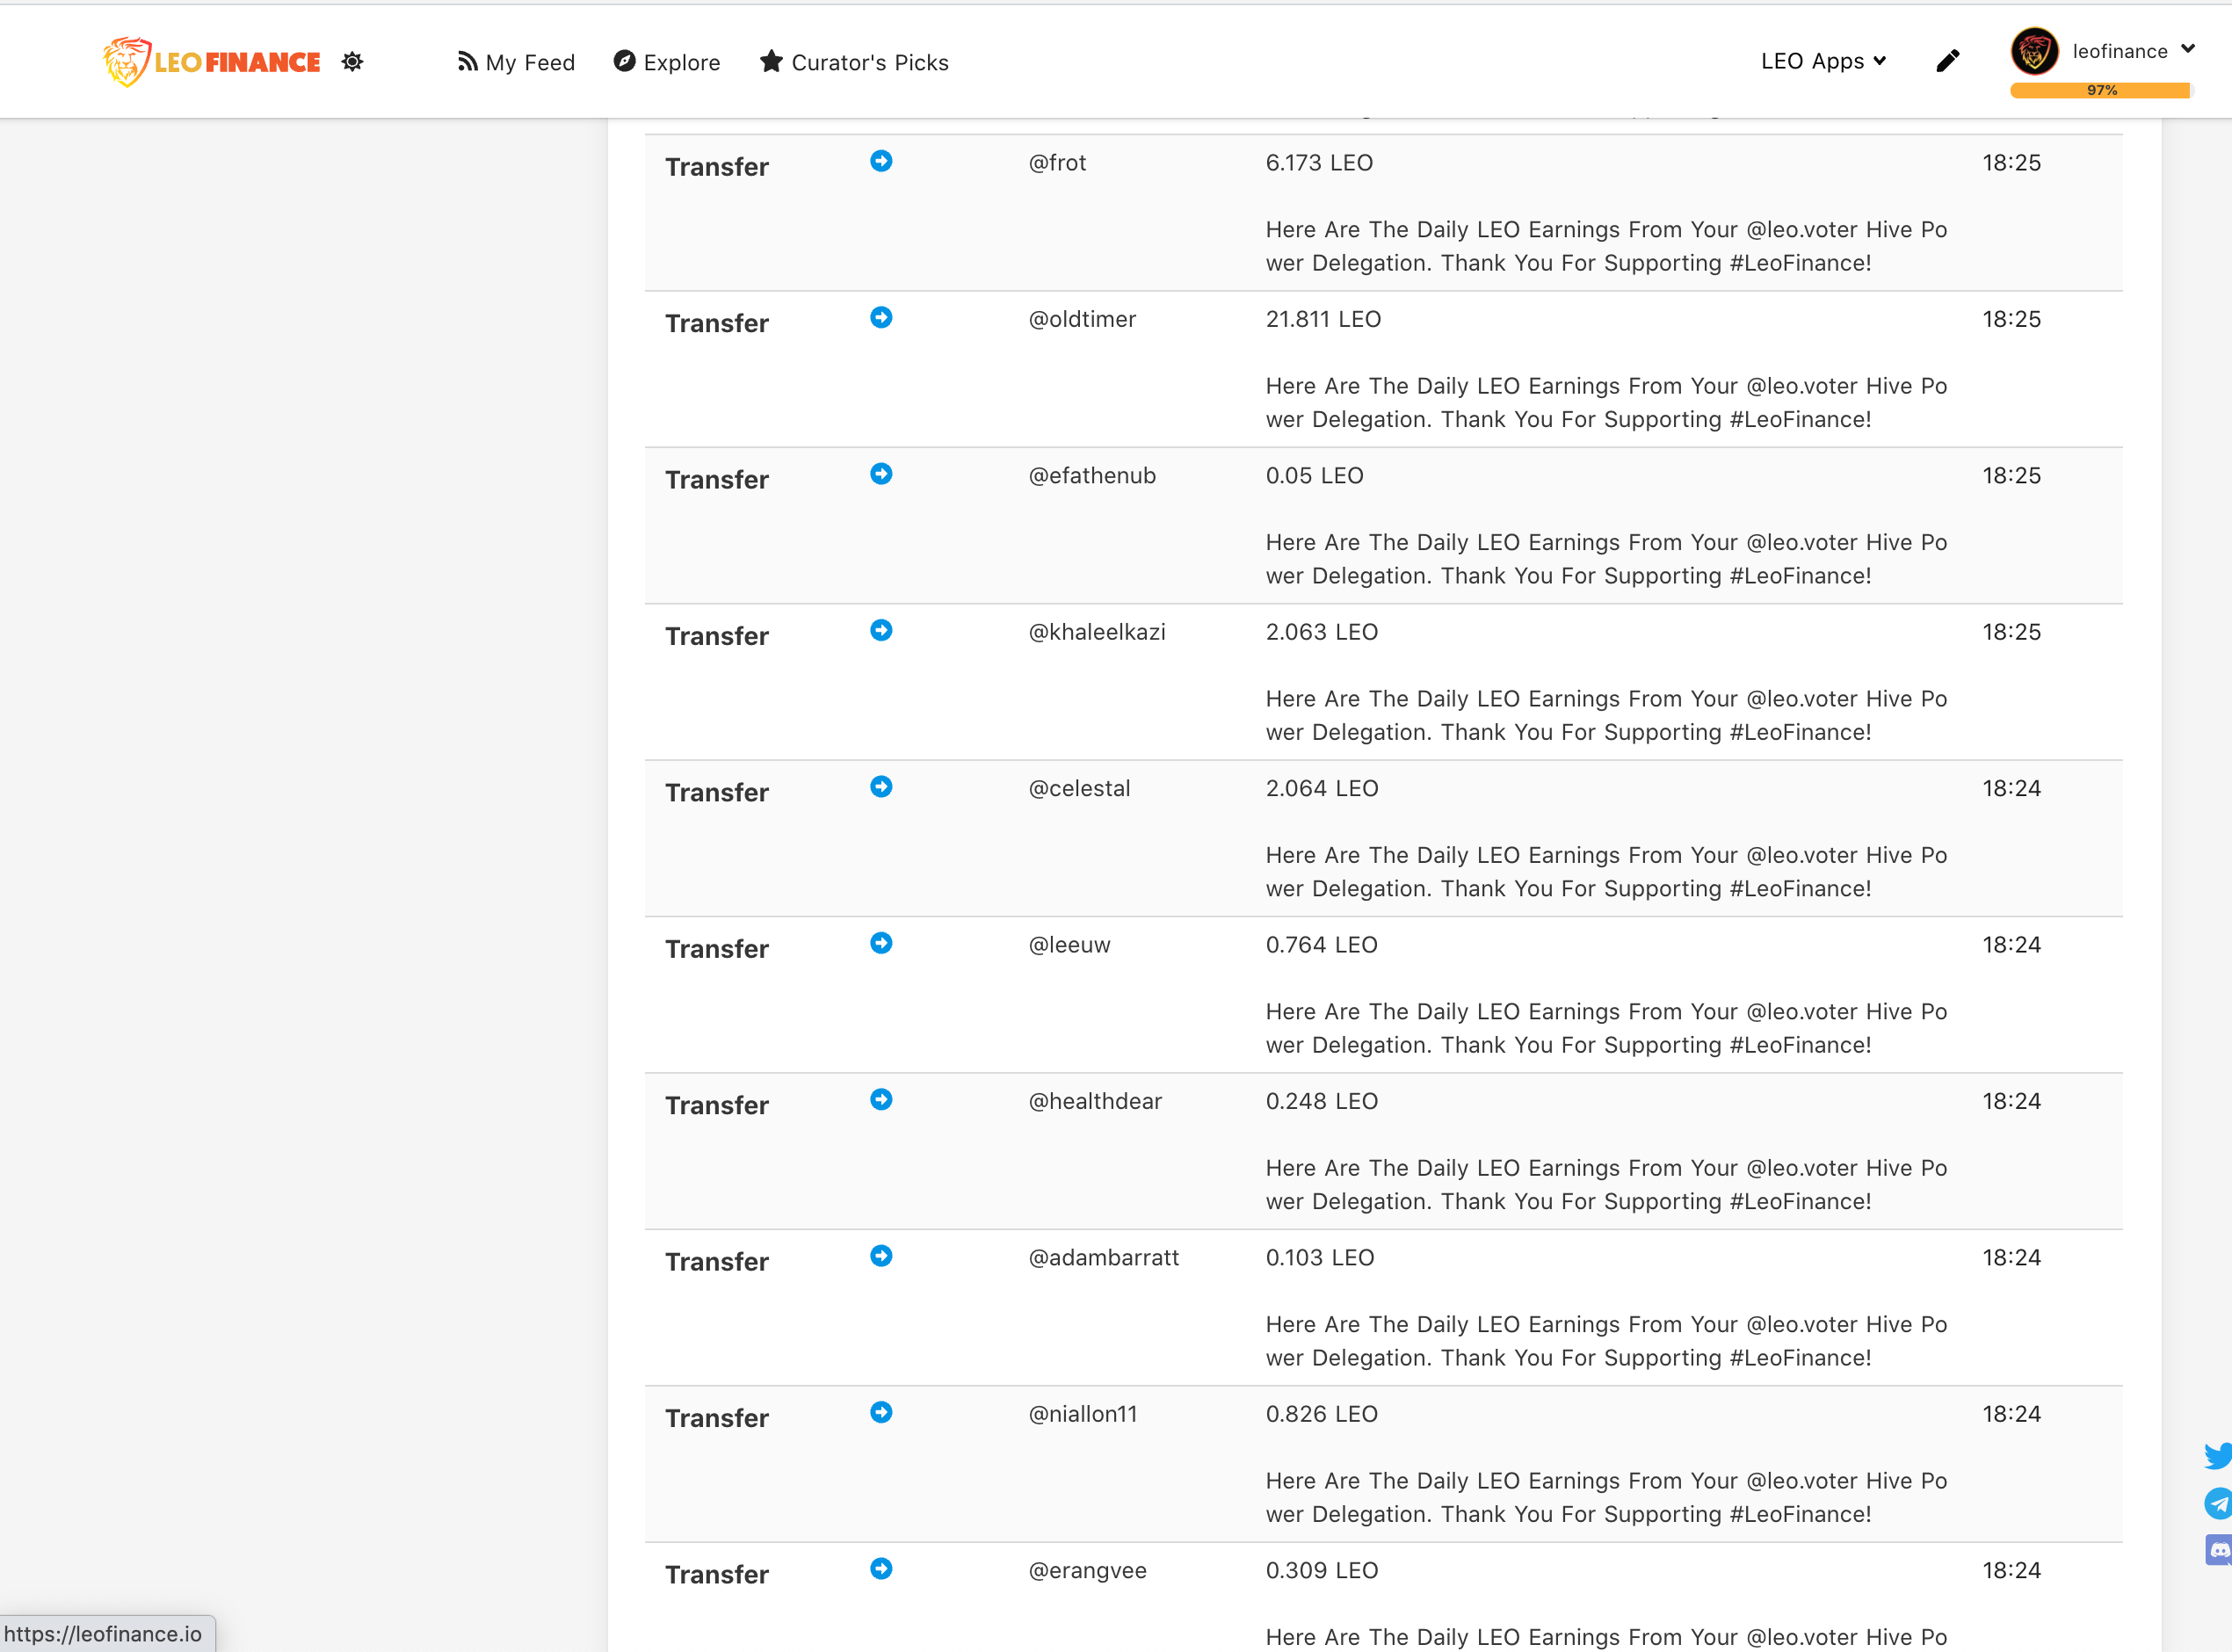Click the 6.173 LEO amount

click(x=1319, y=163)
